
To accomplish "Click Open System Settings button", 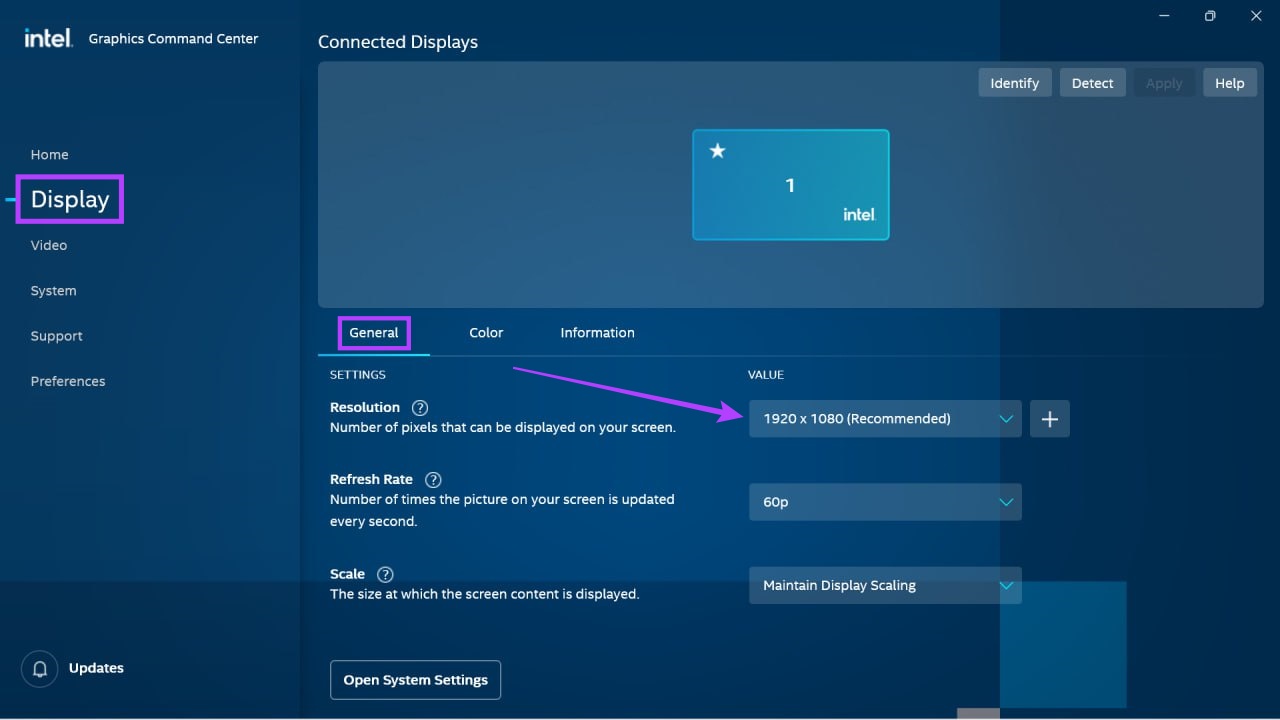I will coord(416,680).
